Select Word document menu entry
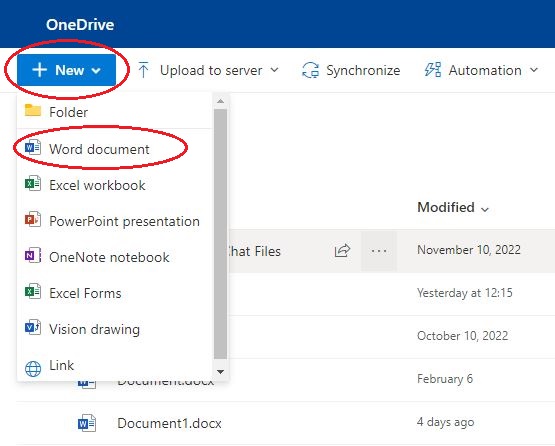 tap(115, 149)
